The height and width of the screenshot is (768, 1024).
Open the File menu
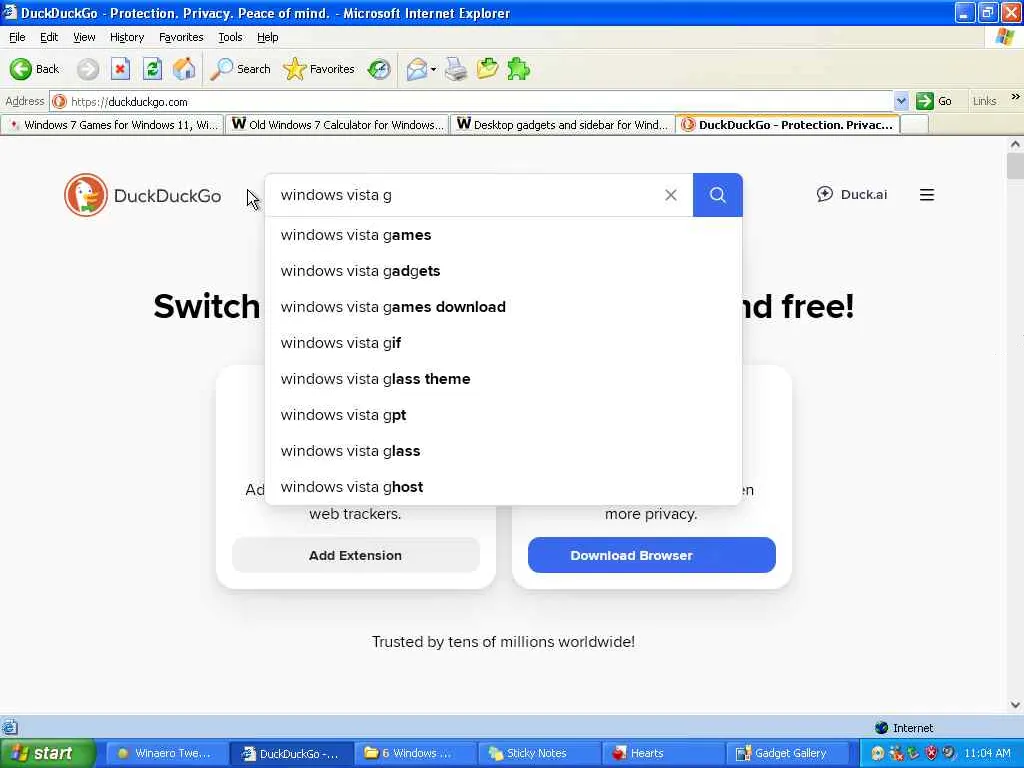coord(17,37)
